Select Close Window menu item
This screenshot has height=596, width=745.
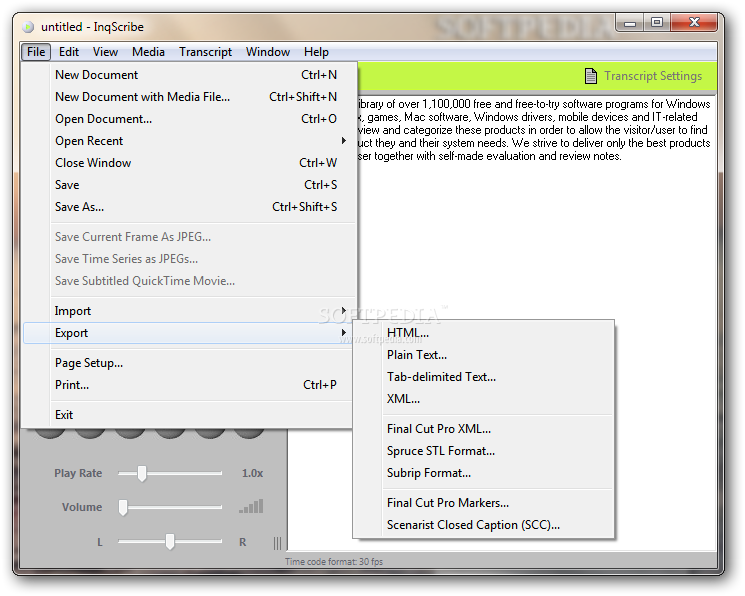tap(189, 163)
